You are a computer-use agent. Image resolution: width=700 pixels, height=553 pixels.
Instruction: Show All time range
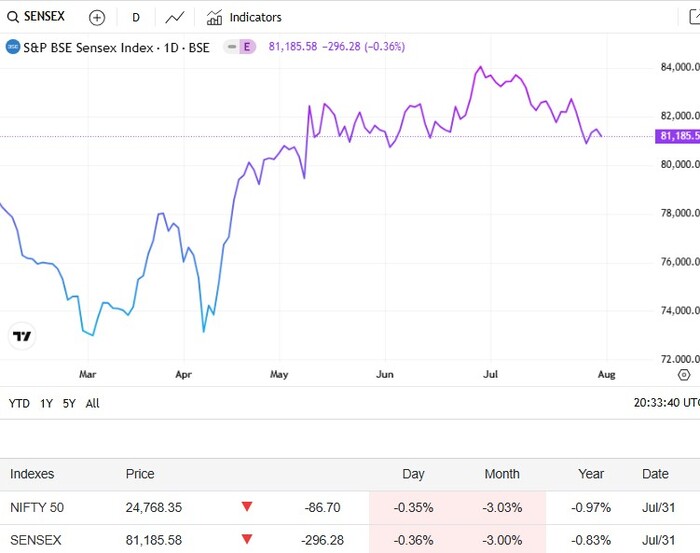pyautogui.click(x=92, y=403)
